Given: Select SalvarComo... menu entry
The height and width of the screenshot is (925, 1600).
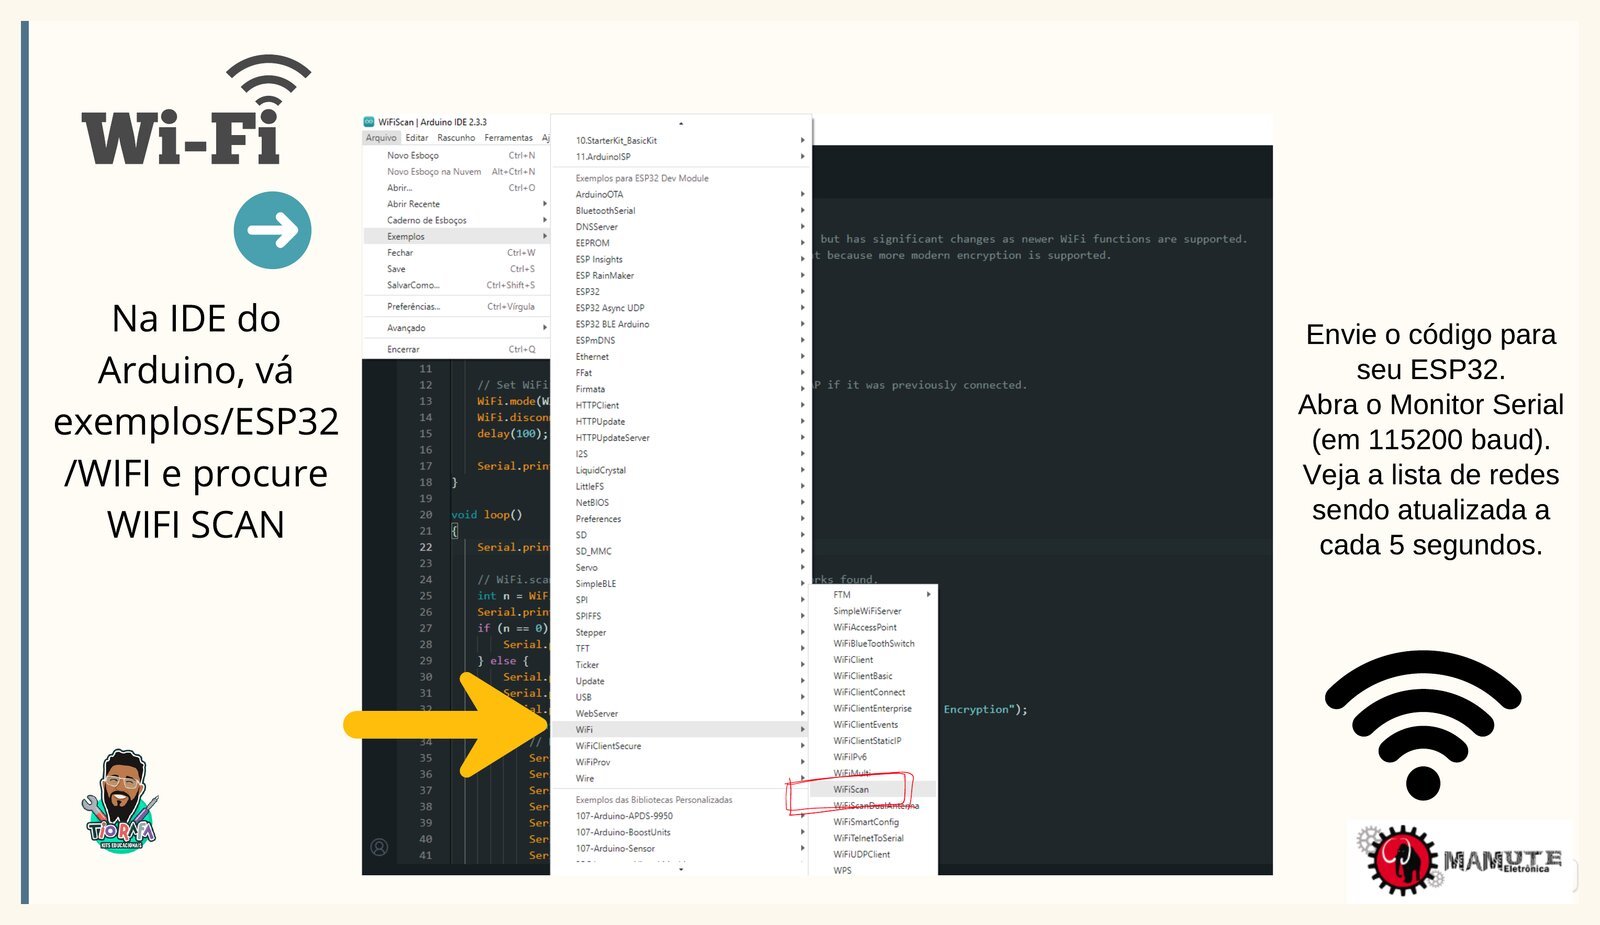Looking at the screenshot, I should [456, 285].
